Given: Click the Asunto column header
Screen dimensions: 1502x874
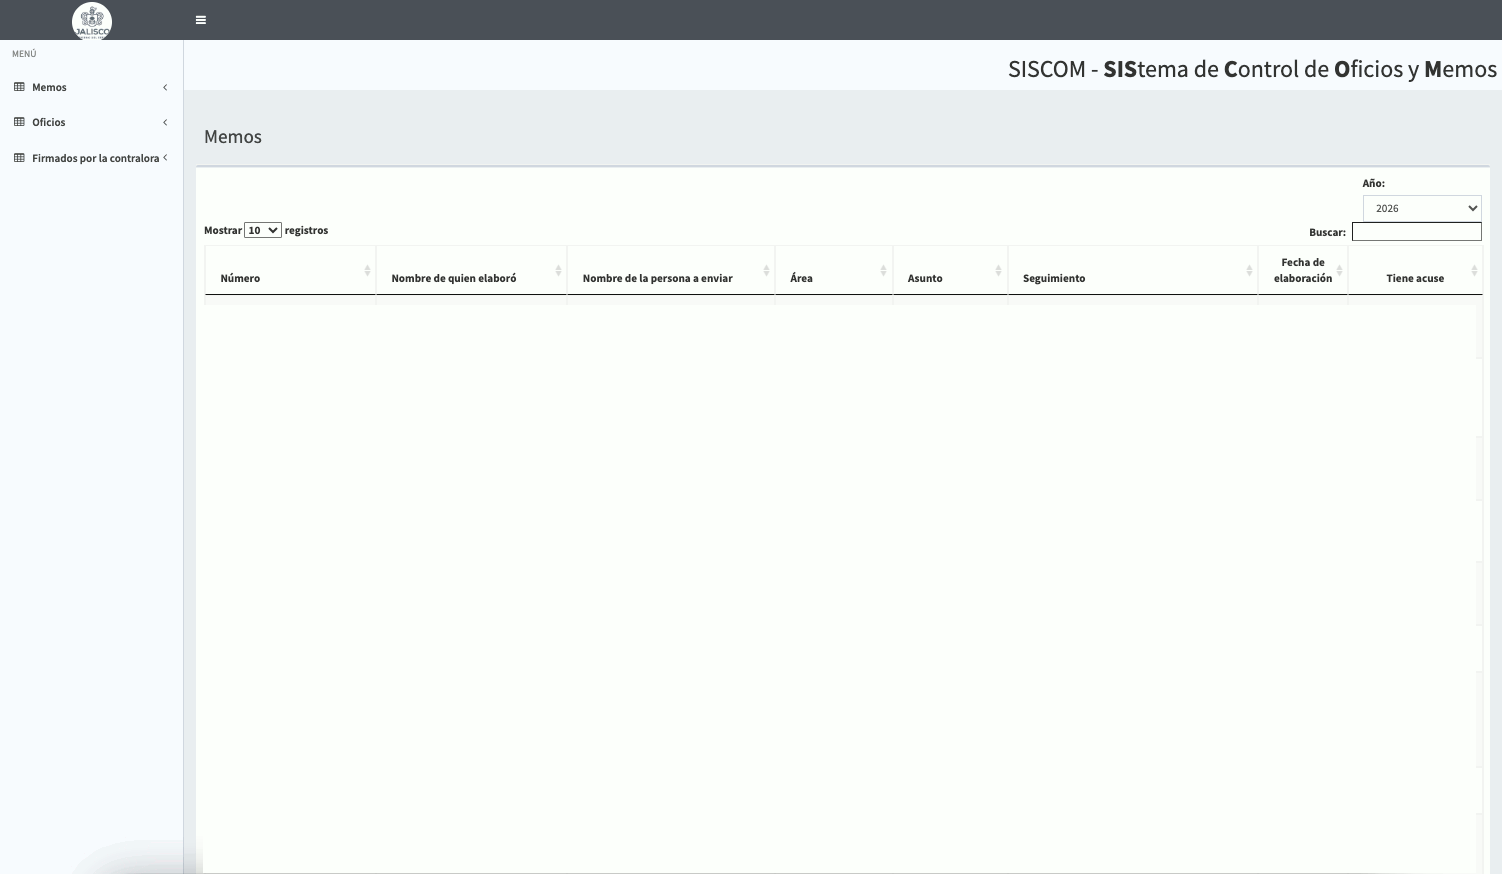Looking at the screenshot, I should click(950, 271).
